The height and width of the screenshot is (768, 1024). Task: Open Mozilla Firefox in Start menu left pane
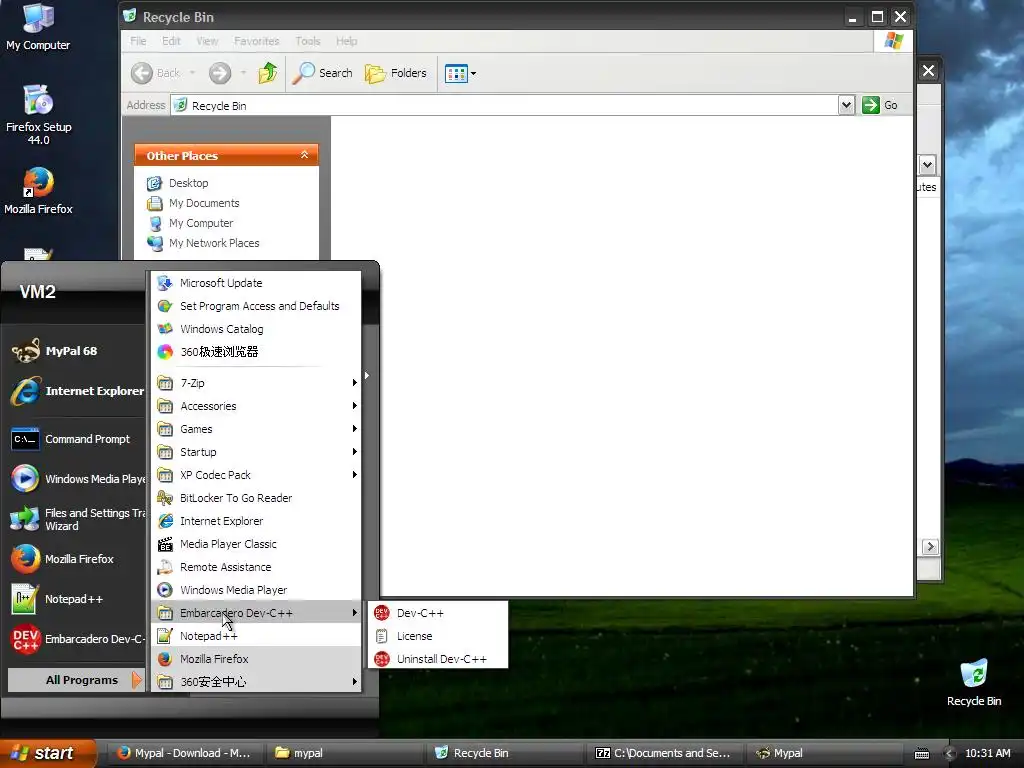(76, 559)
